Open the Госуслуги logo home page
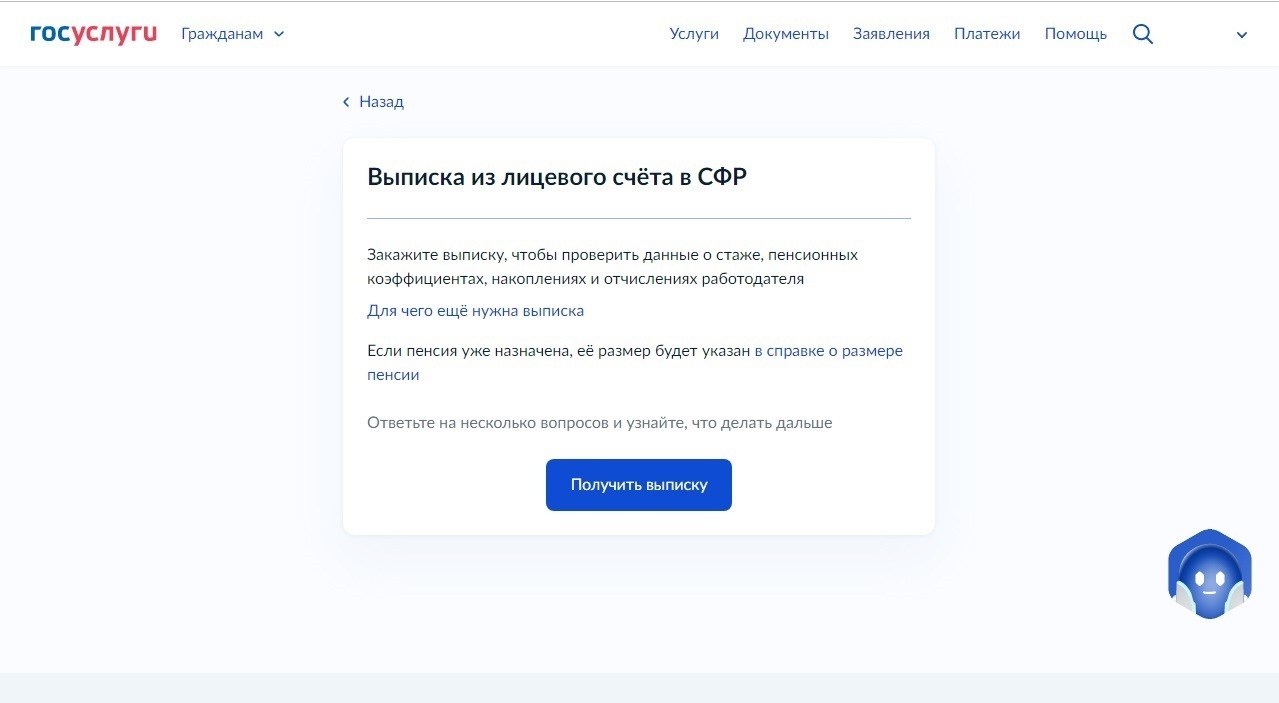Viewport: 1279px width, 703px height. tap(94, 34)
